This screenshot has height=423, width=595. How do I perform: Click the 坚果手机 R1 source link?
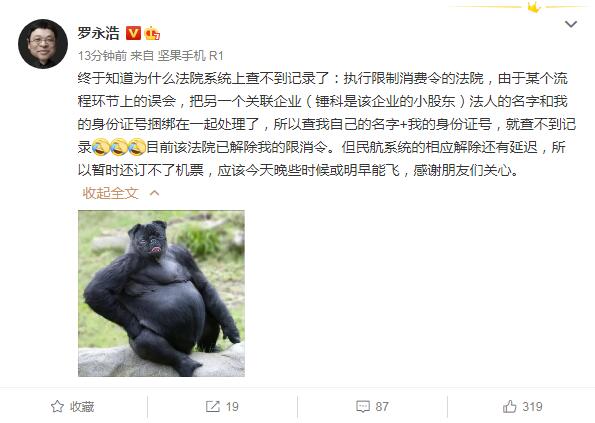pos(190,56)
